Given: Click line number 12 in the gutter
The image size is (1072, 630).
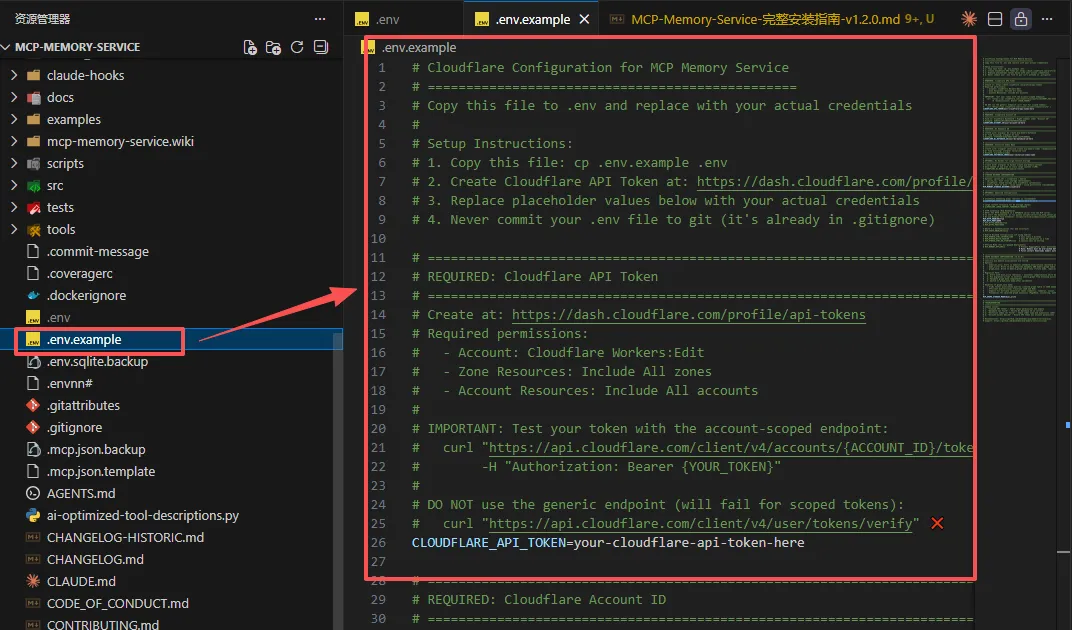Looking at the screenshot, I should tap(378, 276).
